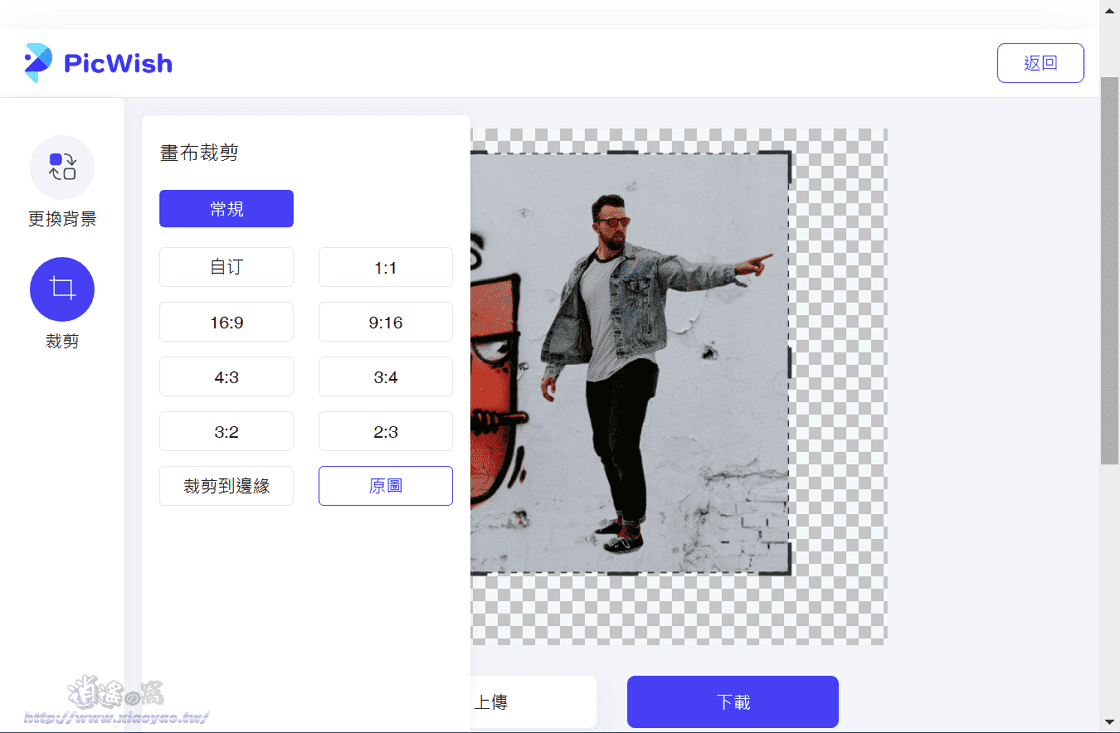Select the 16:9 aspect ratio
This screenshot has height=733, width=1120.
point(226,322)
